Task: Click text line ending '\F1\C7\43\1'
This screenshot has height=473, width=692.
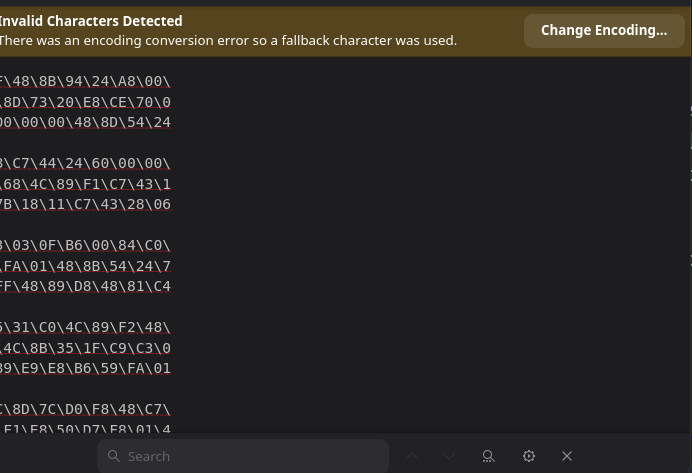Action: (86, 184)
